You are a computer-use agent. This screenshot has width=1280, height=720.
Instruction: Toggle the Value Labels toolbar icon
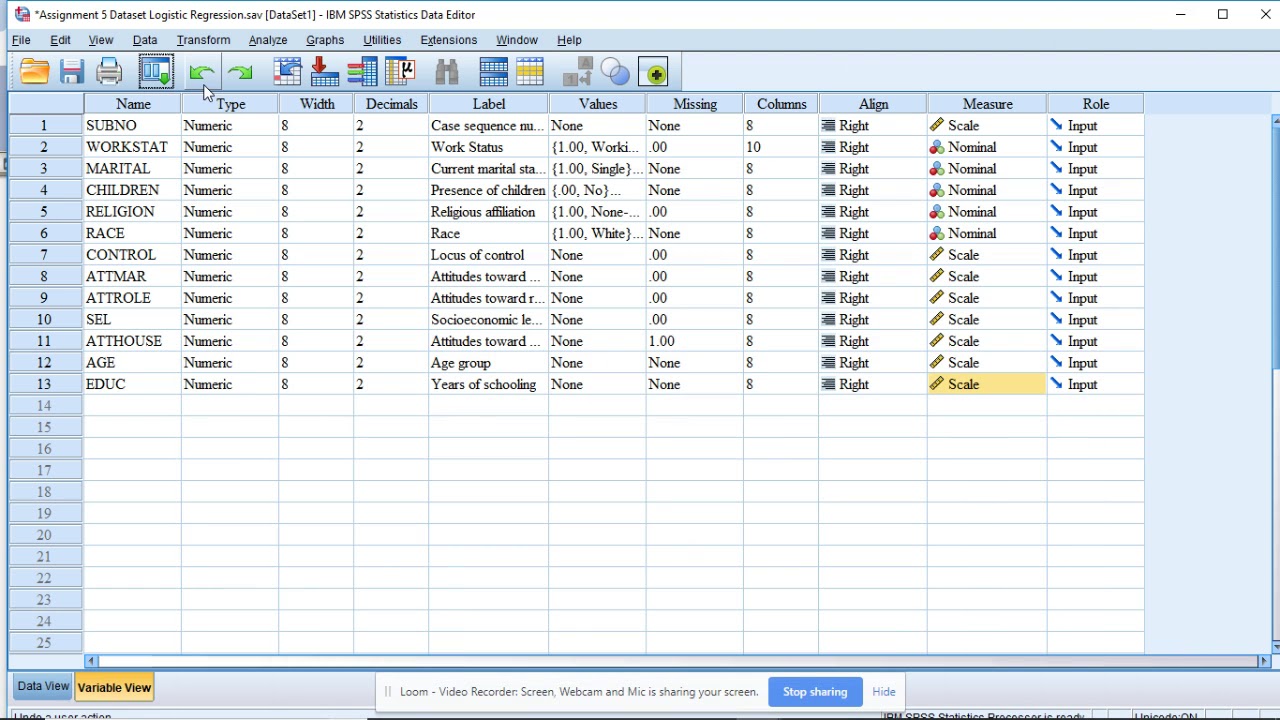(578, 72)
